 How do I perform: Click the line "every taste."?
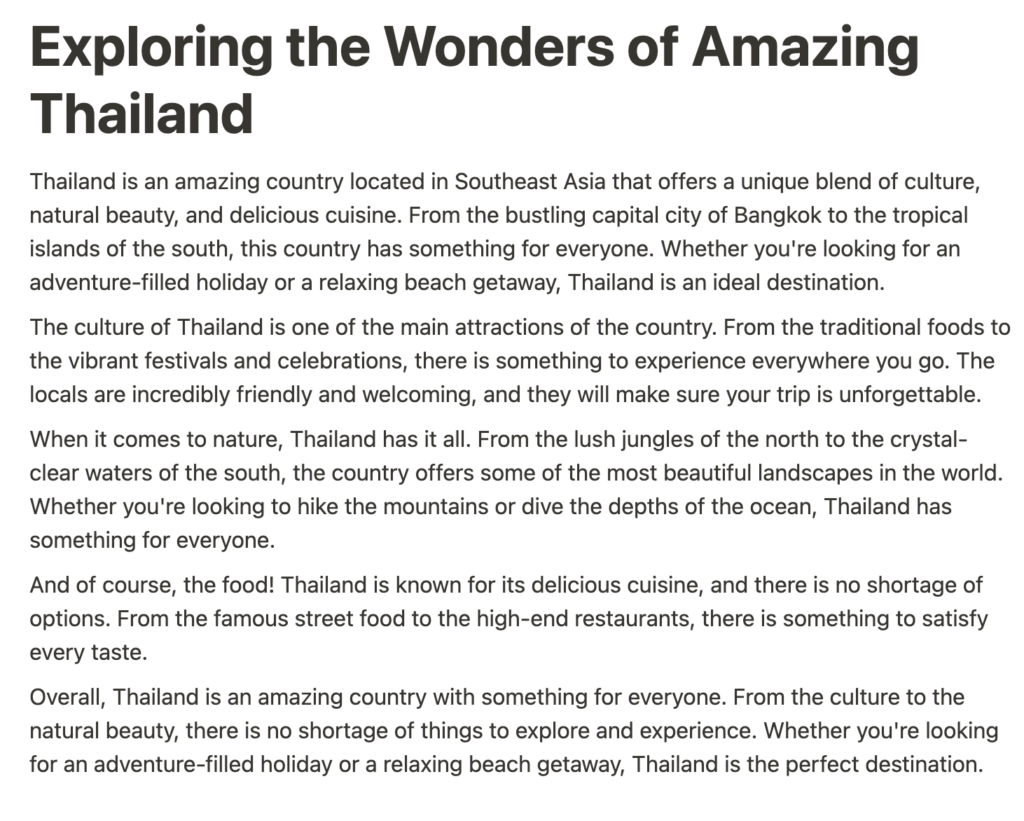pyautogui.click(x=88, y=652)
